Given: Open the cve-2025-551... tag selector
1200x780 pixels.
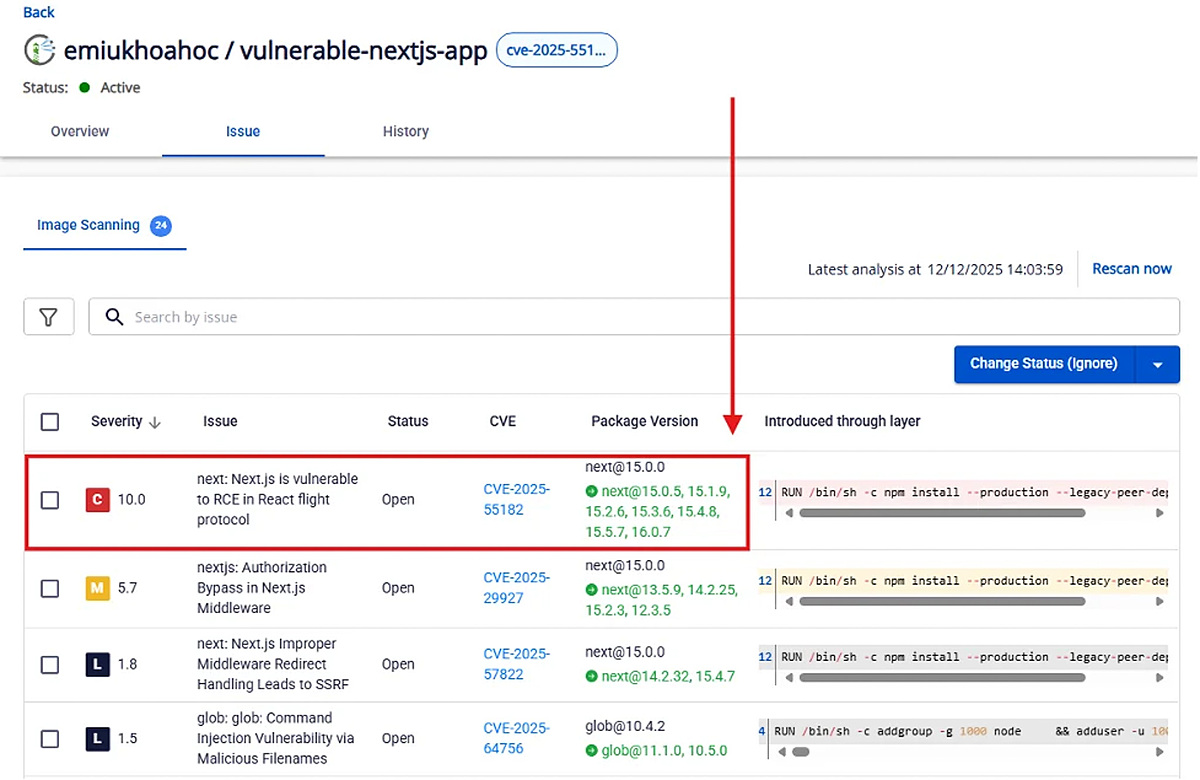Looking at the screenshot, I should point(557,51).
